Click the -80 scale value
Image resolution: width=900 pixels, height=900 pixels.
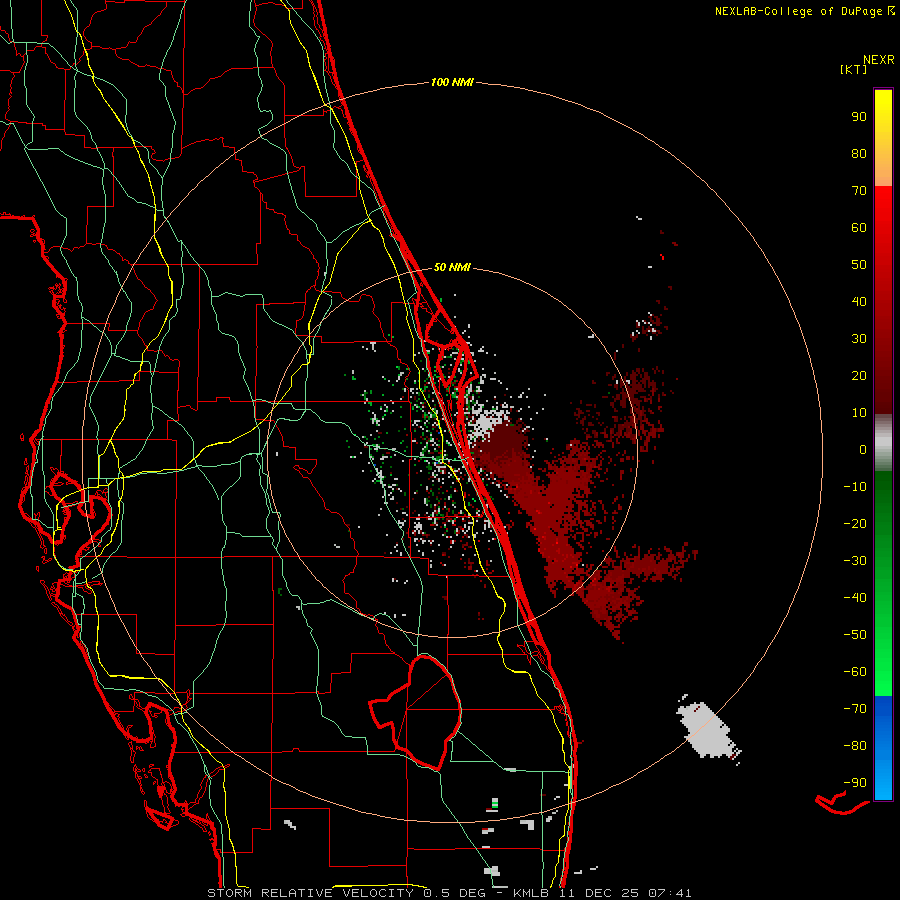[x=855, y=746]
